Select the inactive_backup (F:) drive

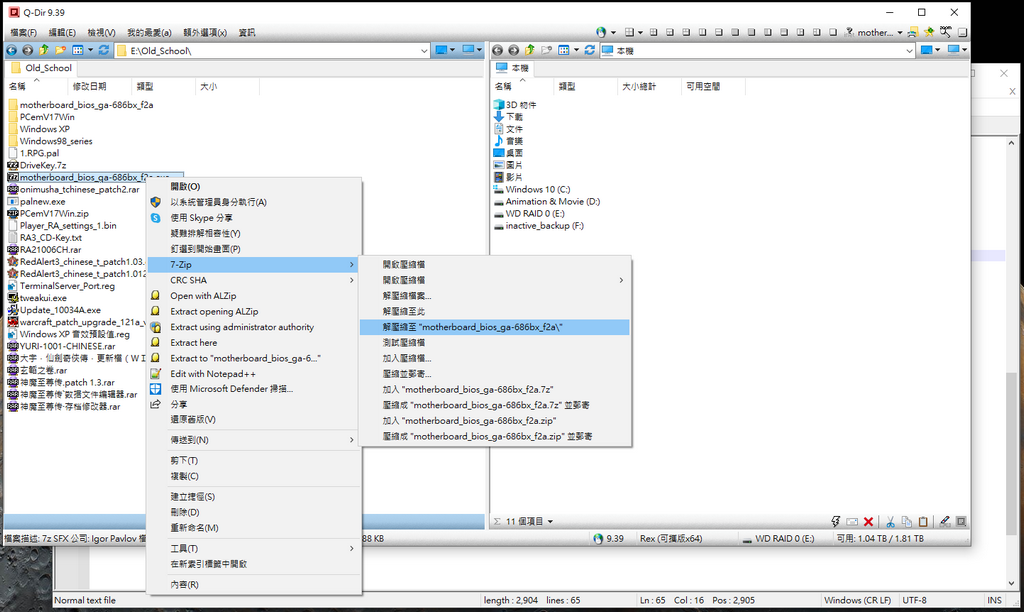(539, 226)
